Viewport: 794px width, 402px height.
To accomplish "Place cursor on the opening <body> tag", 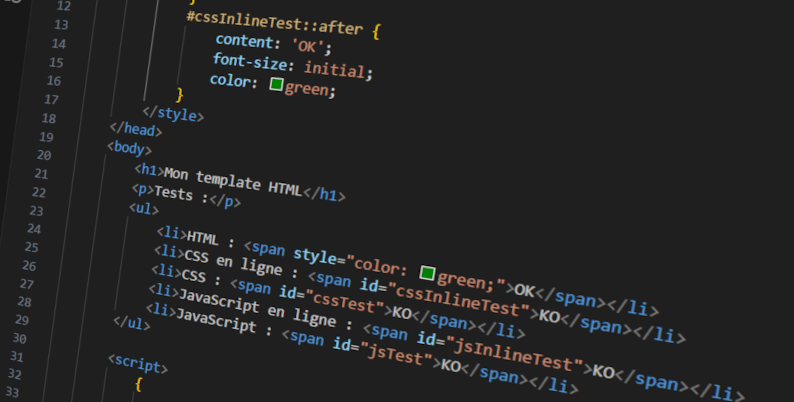I will pos(130,148).
